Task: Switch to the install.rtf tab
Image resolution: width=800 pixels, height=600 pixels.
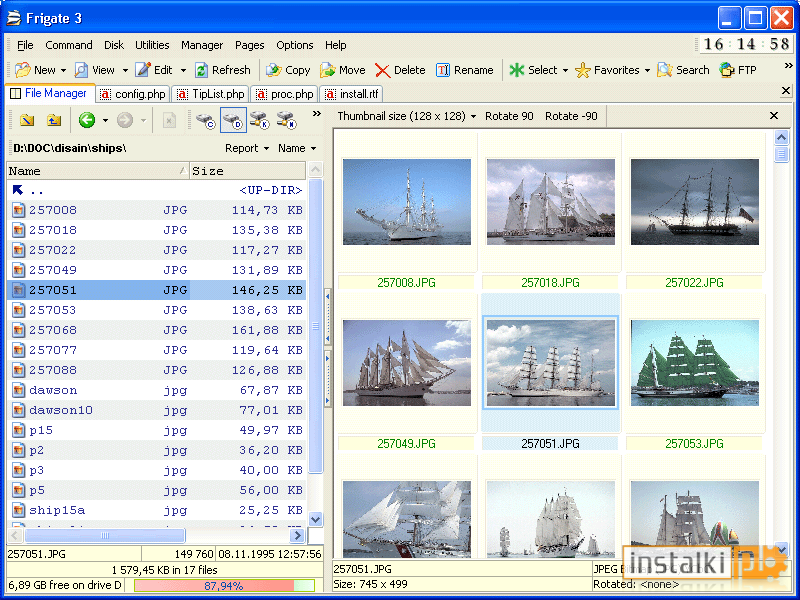Action: pyautogui.click(x=352, y=94)
